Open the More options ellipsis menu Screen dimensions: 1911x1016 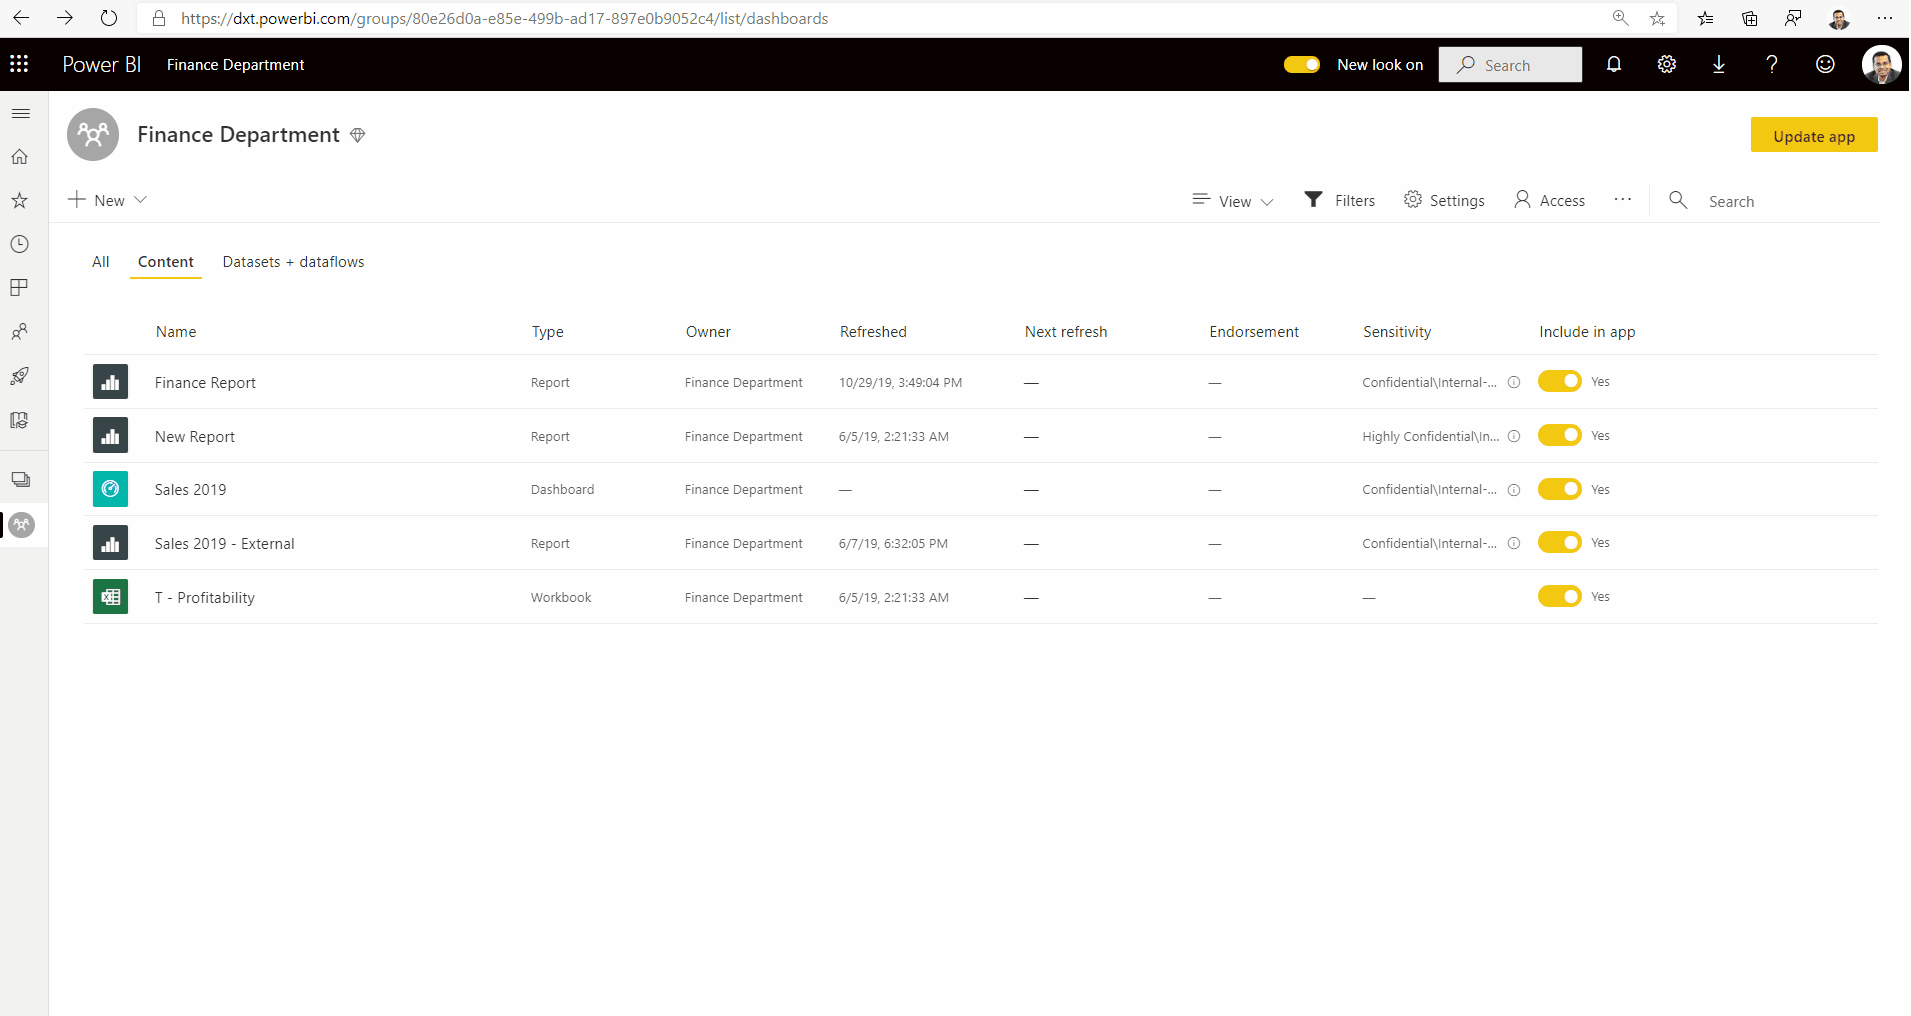pos(1623,199)
